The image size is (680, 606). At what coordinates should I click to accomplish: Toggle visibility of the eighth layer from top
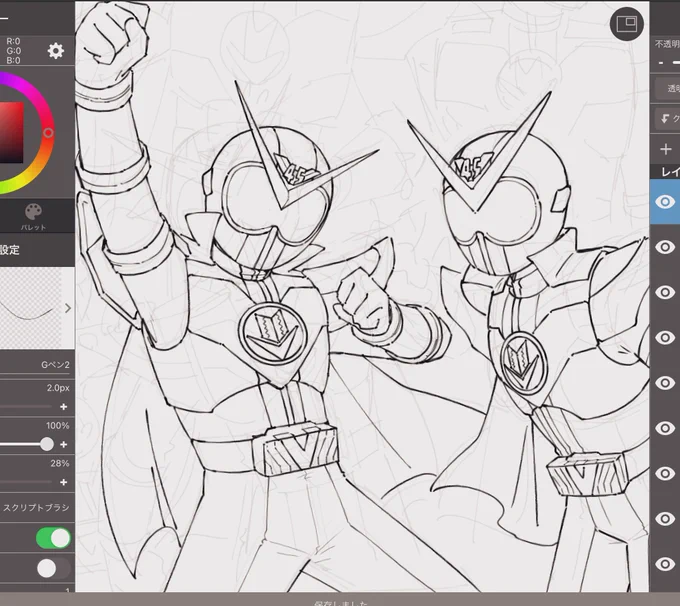pos(665,519)
